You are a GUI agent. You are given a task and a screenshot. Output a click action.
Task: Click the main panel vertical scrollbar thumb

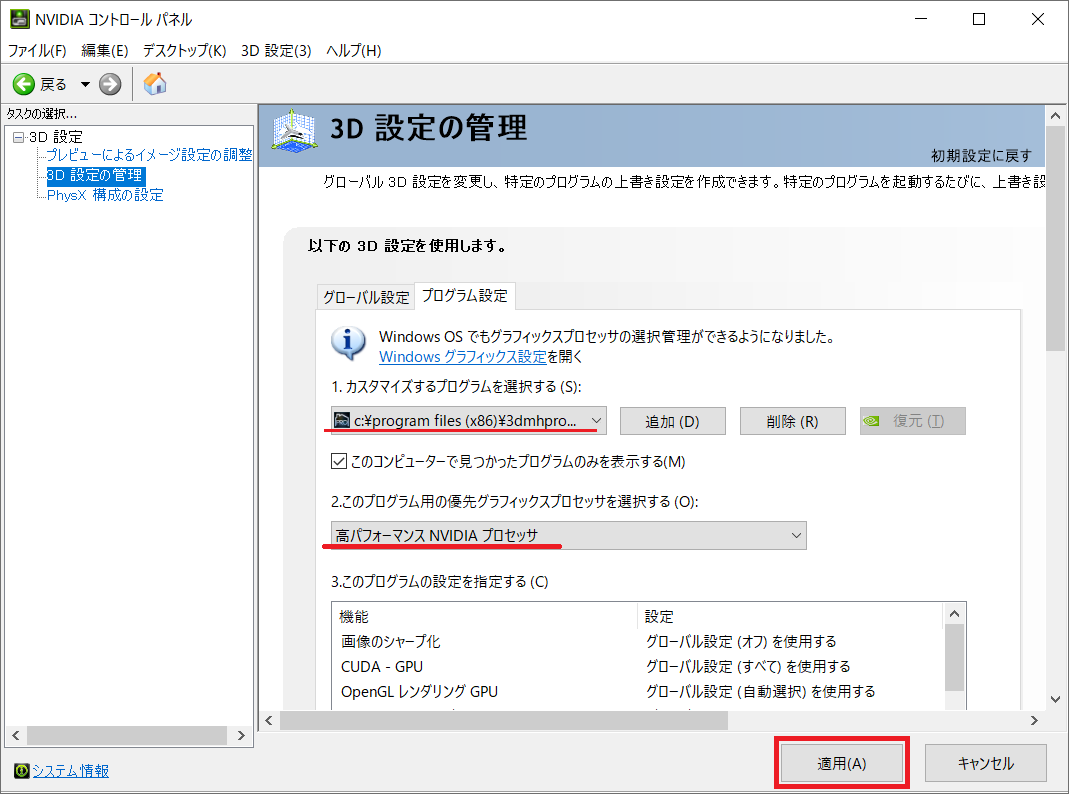(1055, 238)
